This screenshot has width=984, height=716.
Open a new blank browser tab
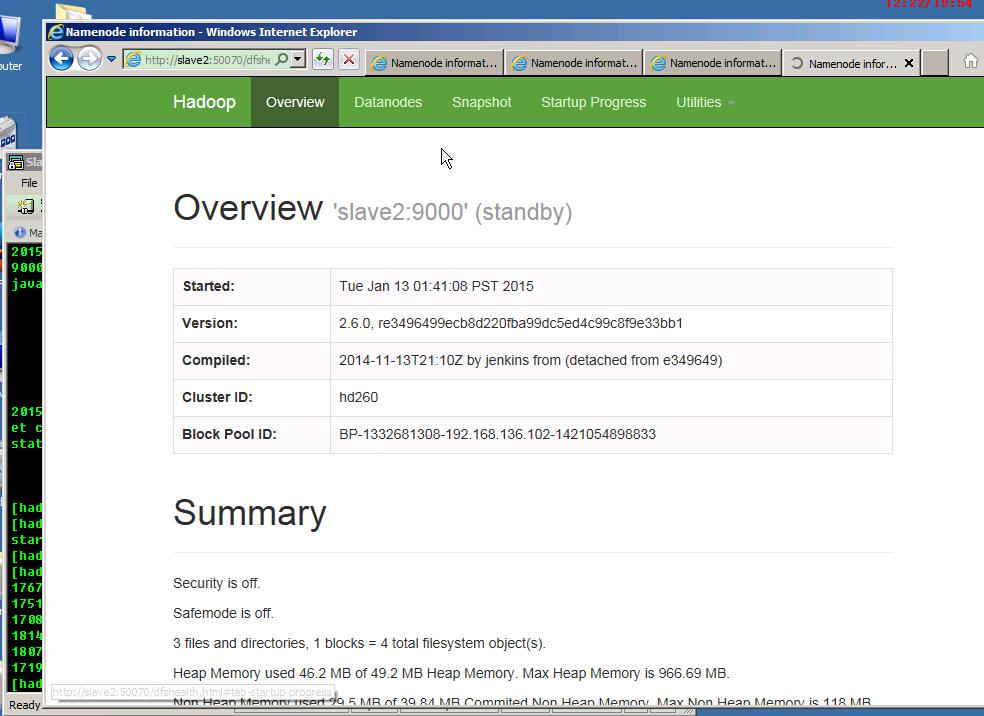(x=935, y=63)
